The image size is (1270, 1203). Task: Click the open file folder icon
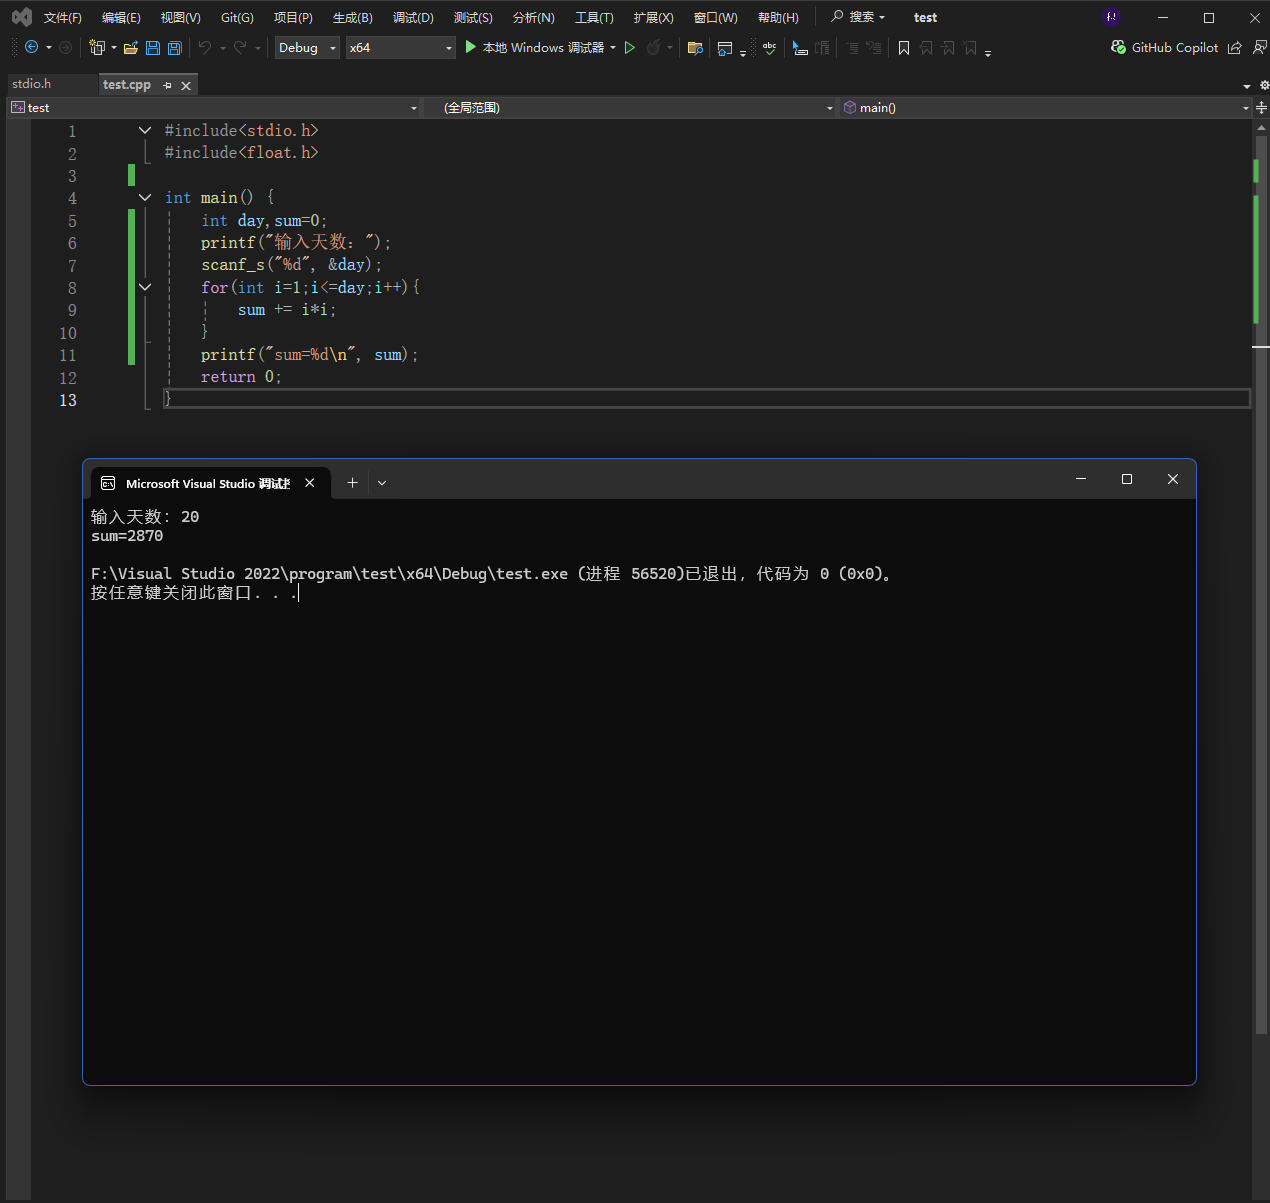click(131, 47)
